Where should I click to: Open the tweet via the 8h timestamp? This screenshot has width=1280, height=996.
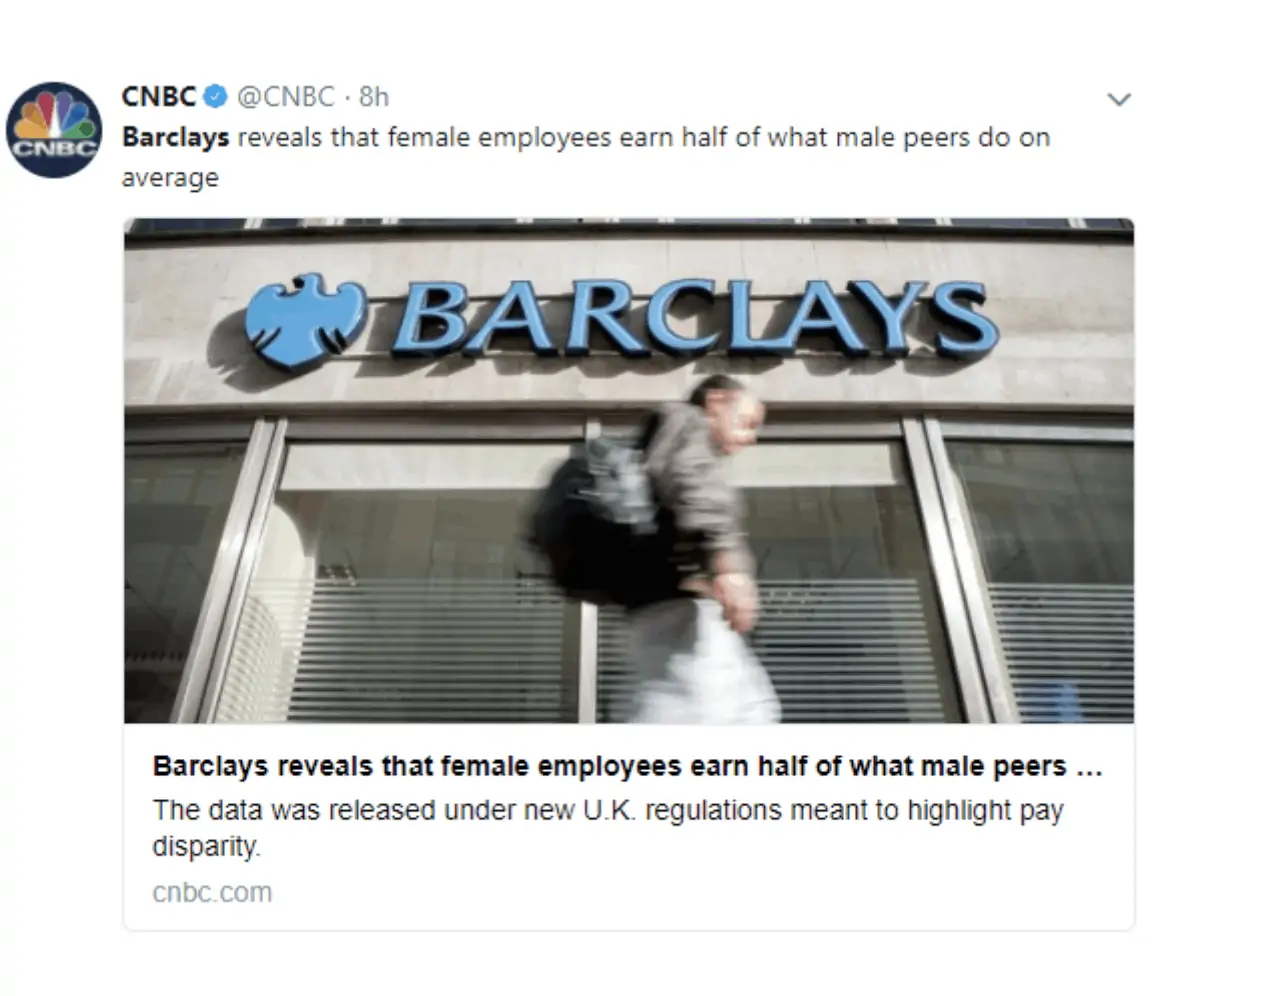click(x=374, y=97)
